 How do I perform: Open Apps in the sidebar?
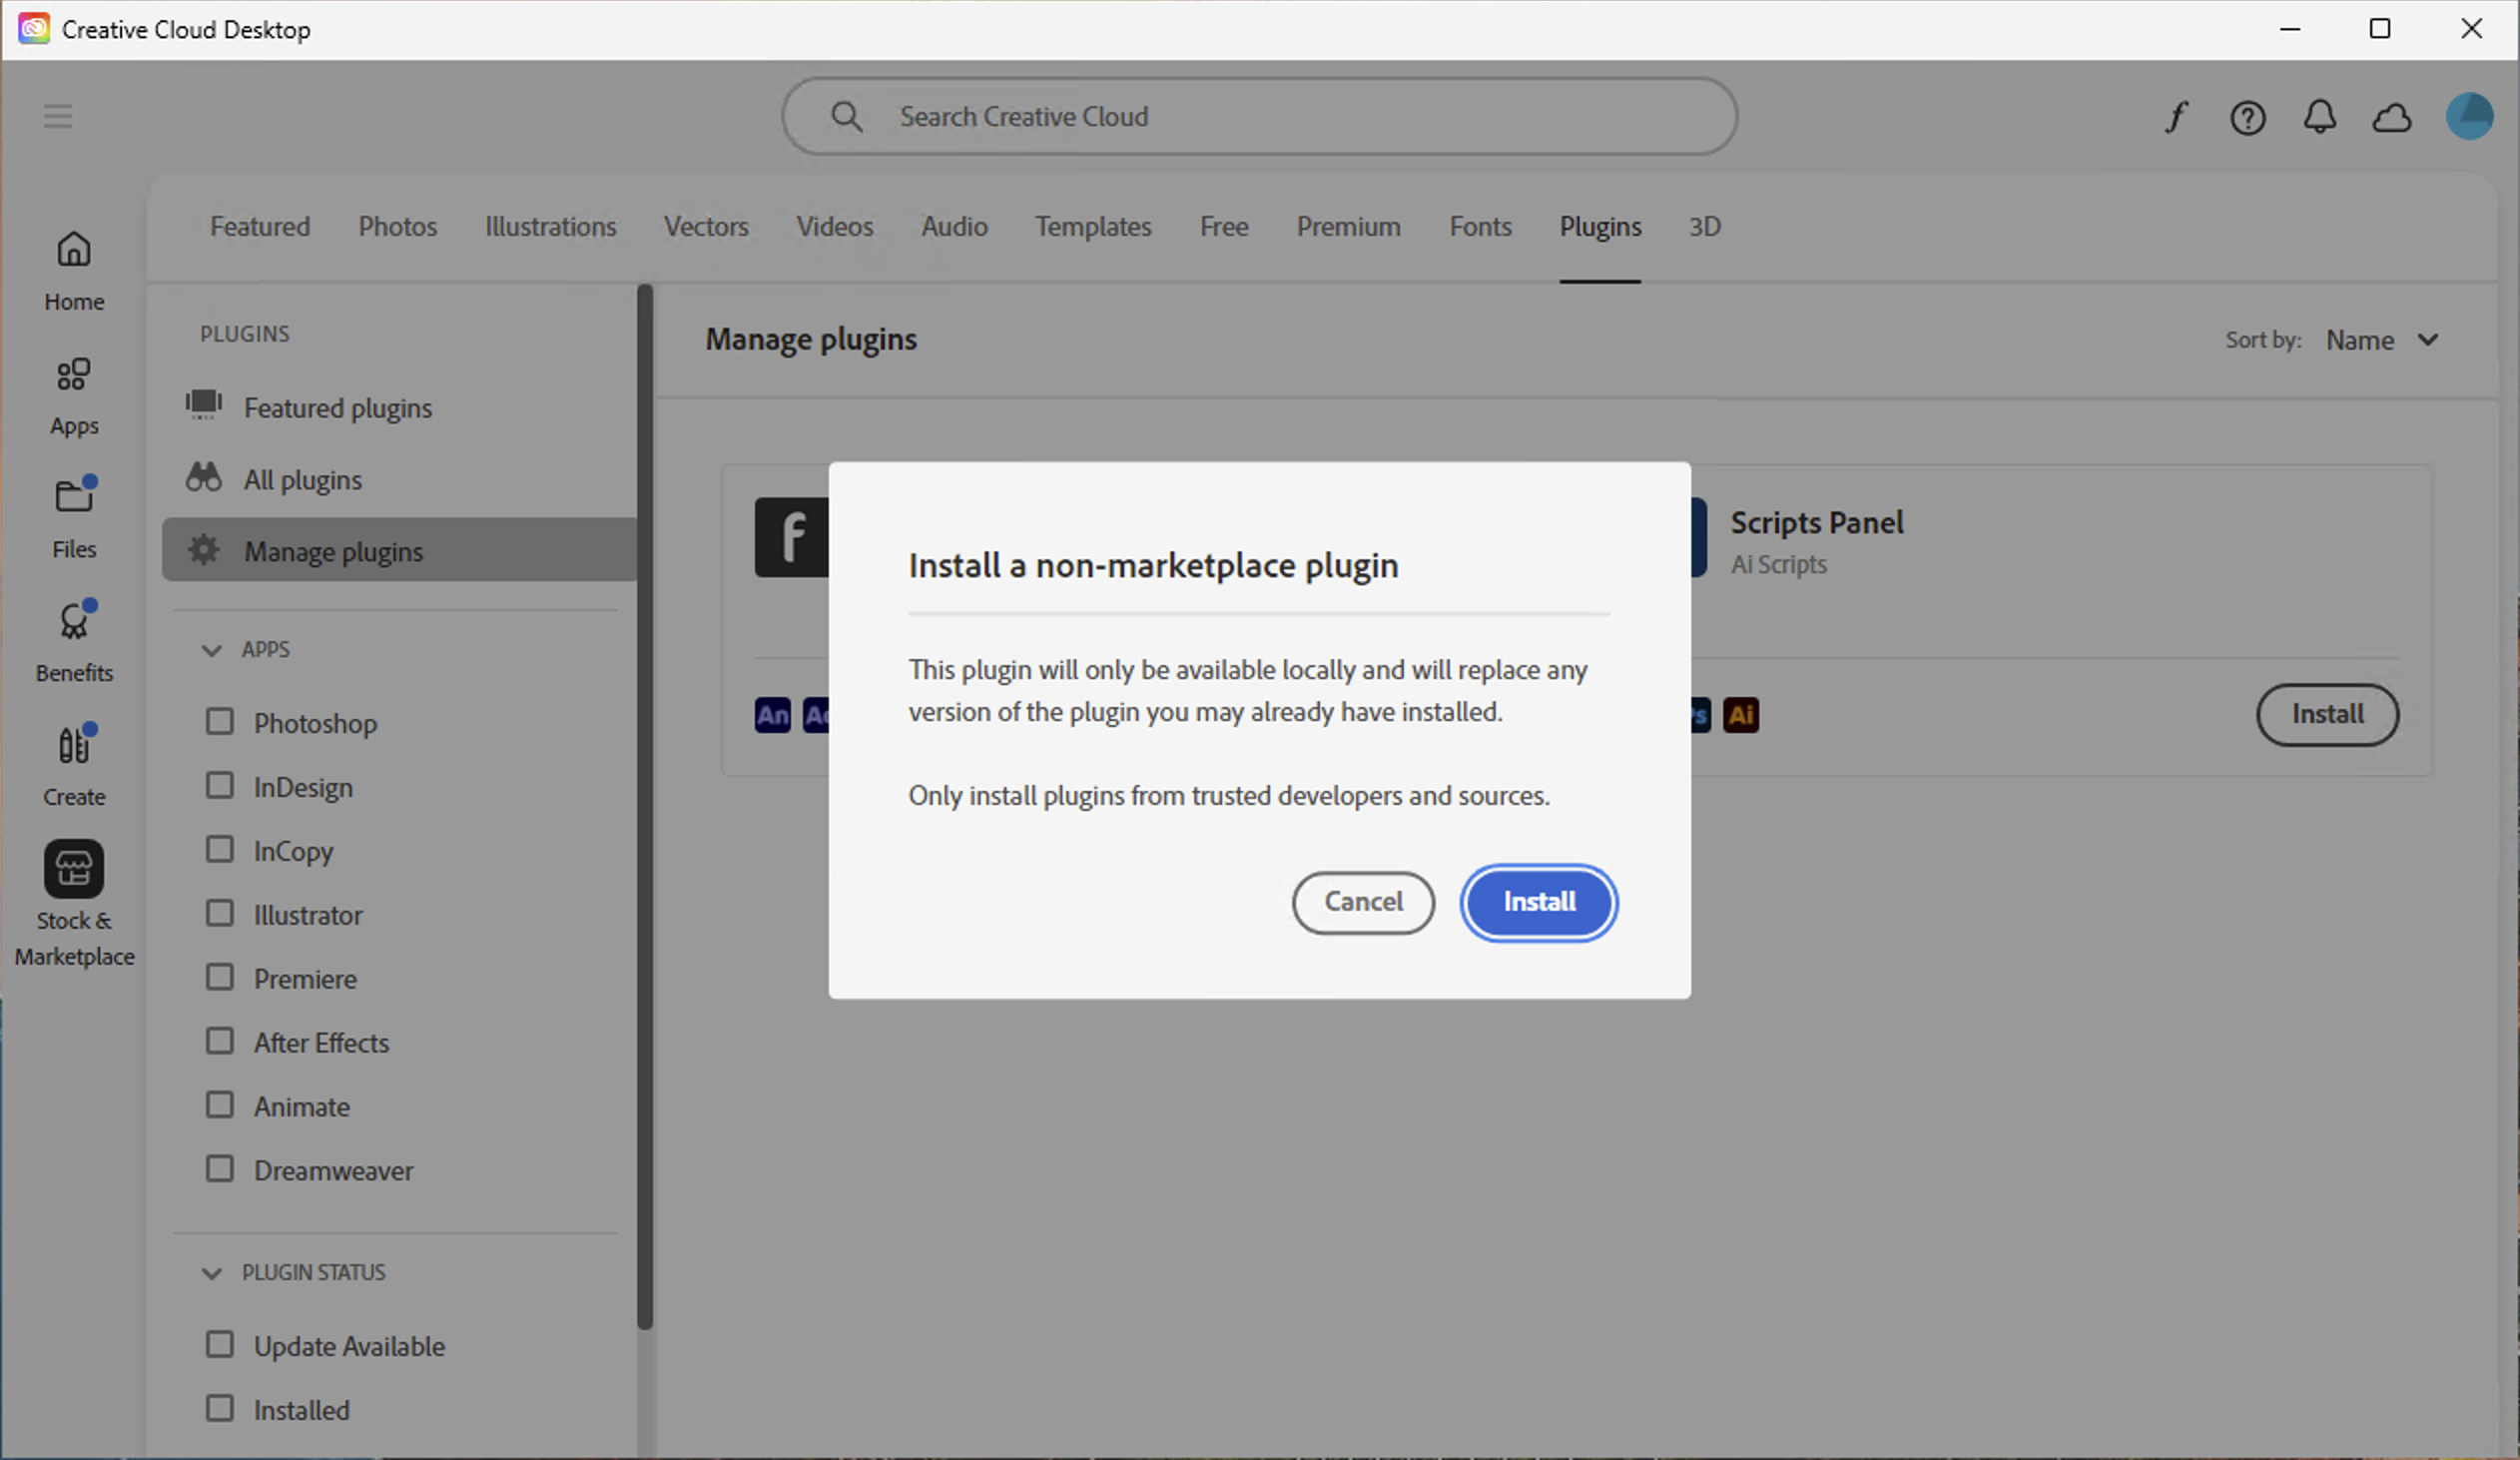click(74, 396)
